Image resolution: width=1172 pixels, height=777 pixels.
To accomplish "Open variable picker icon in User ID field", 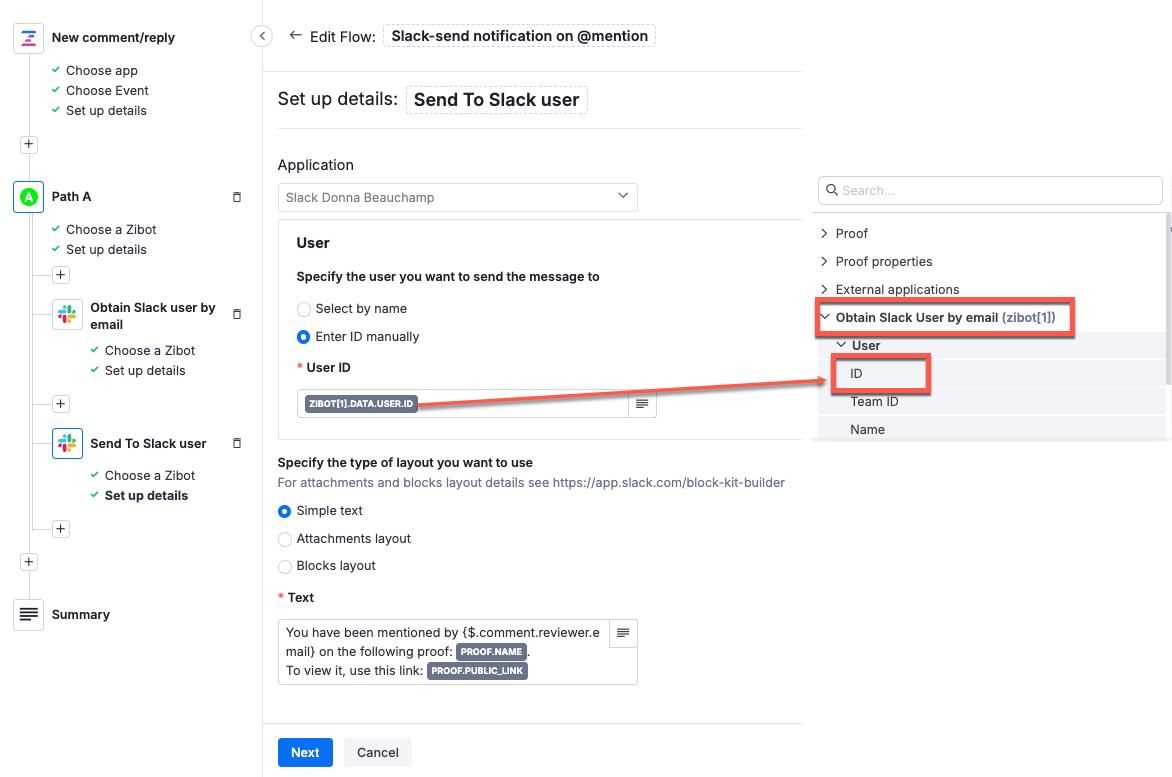I will click(642, 404).
